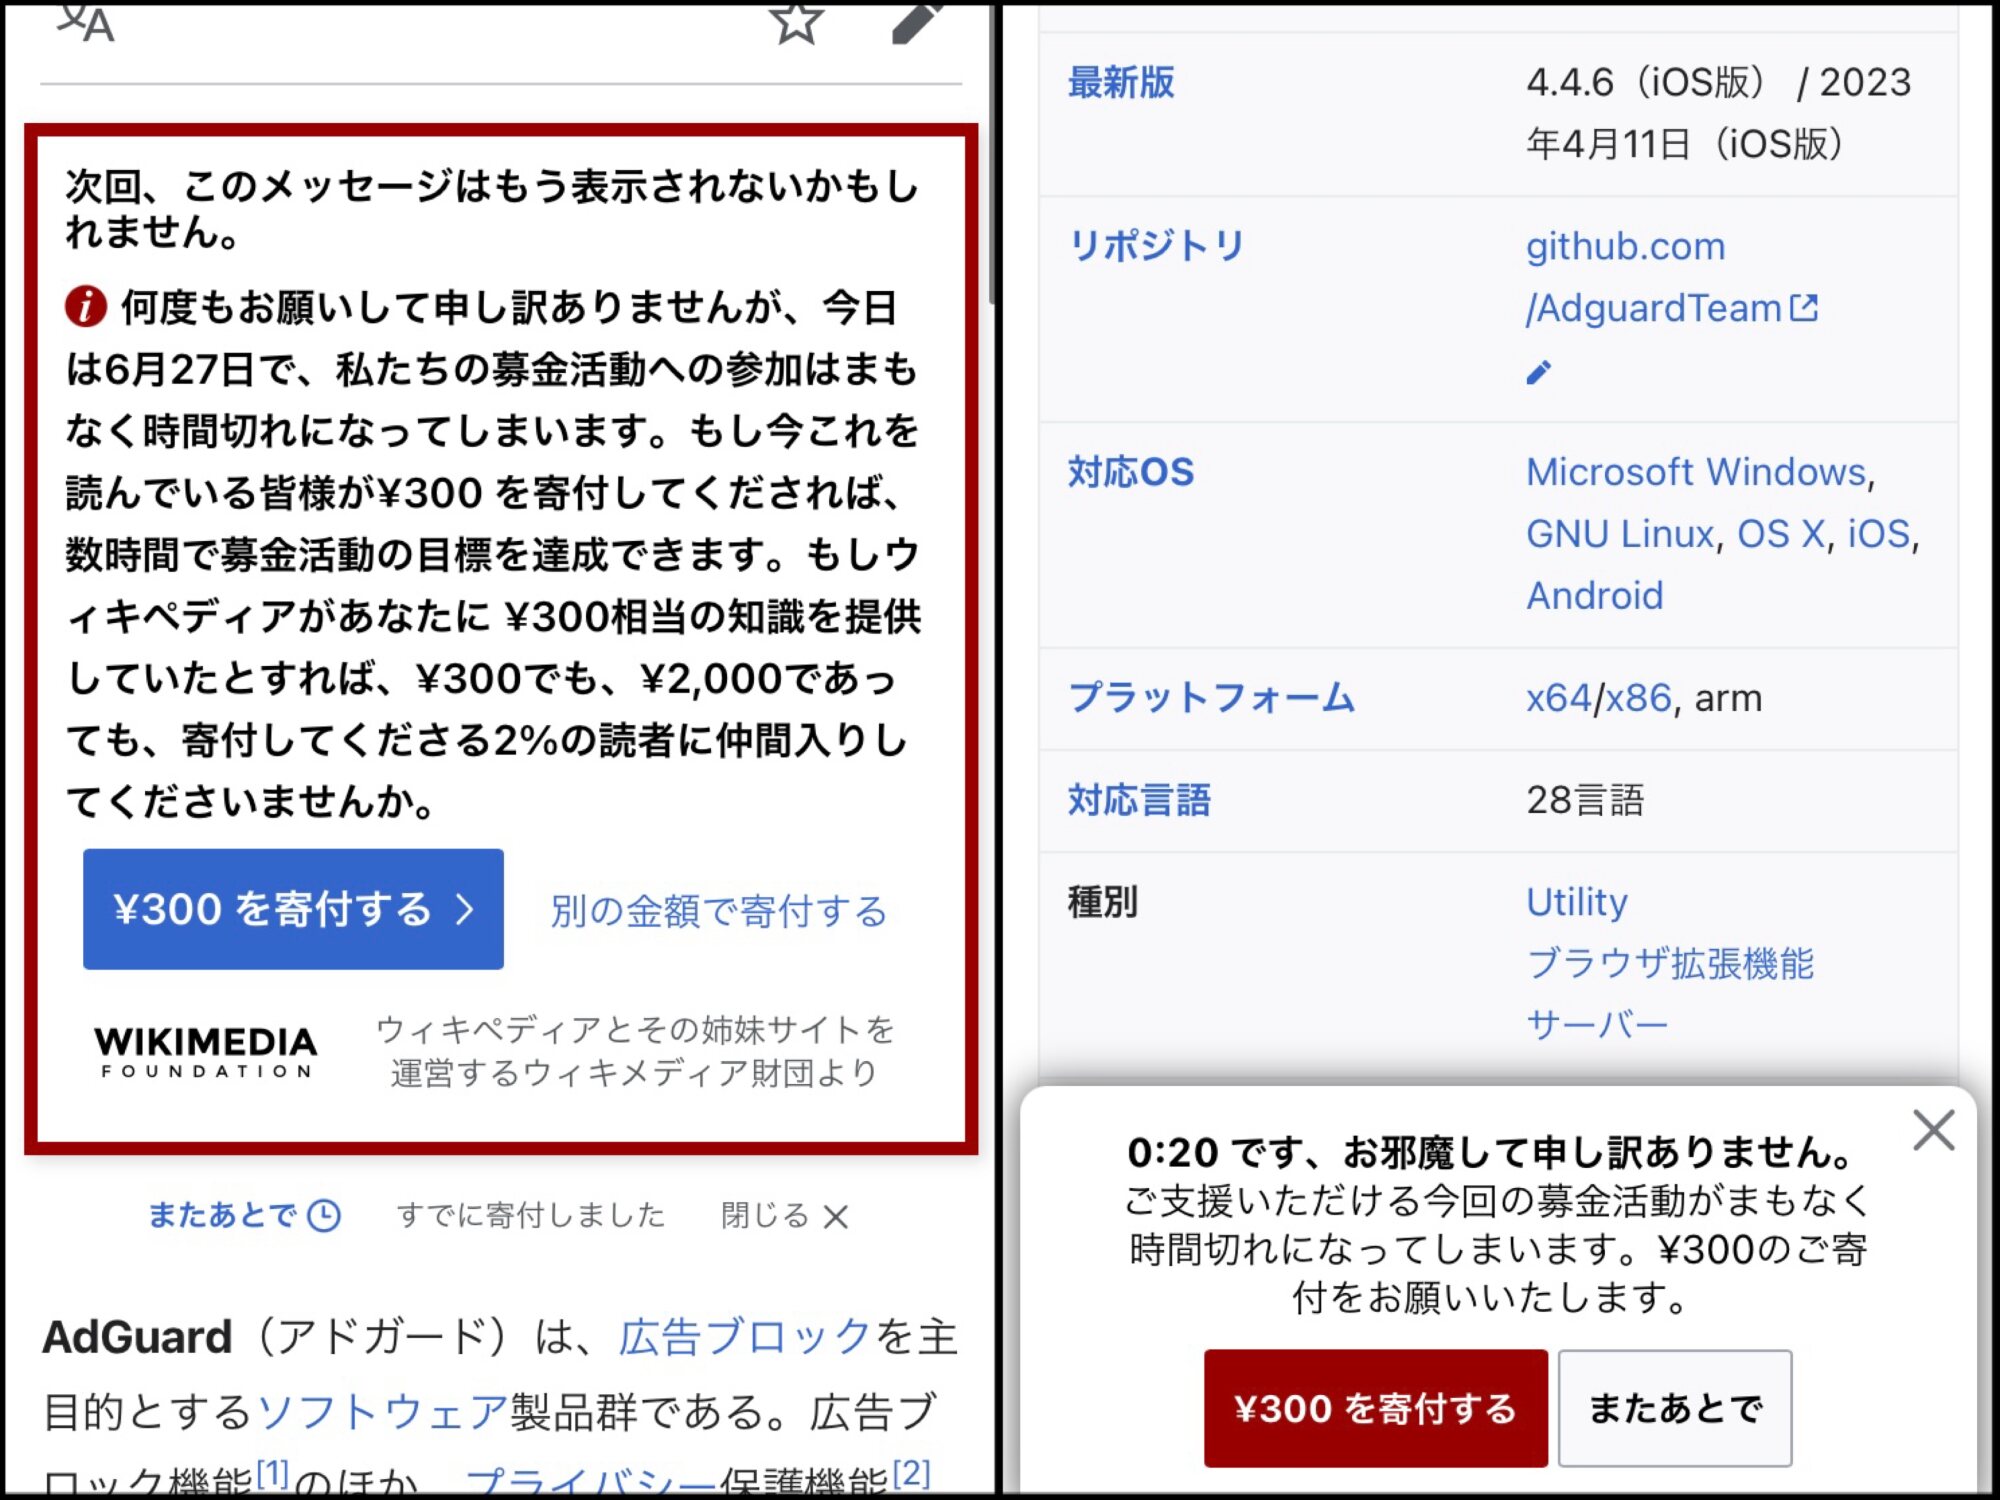Tap 対応言語 label link
Image resolution: width=2000 pixels, height=1500 pixels.
click(1139, 799)
